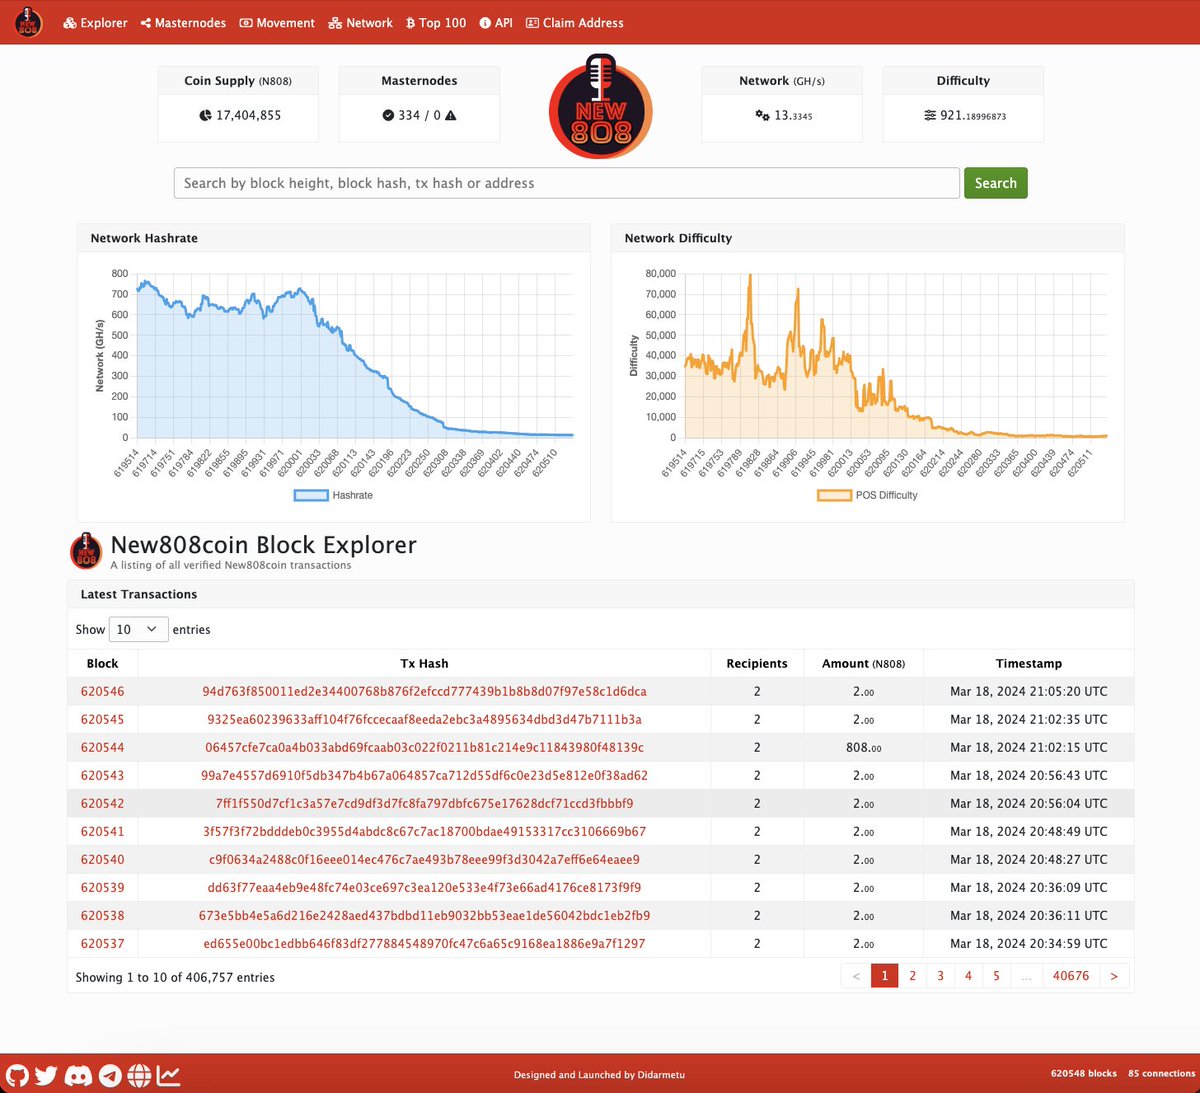This screenshot has width=1200, height=1093.
Task: Open transaction hash starting ed655e00
Action: 424,943
